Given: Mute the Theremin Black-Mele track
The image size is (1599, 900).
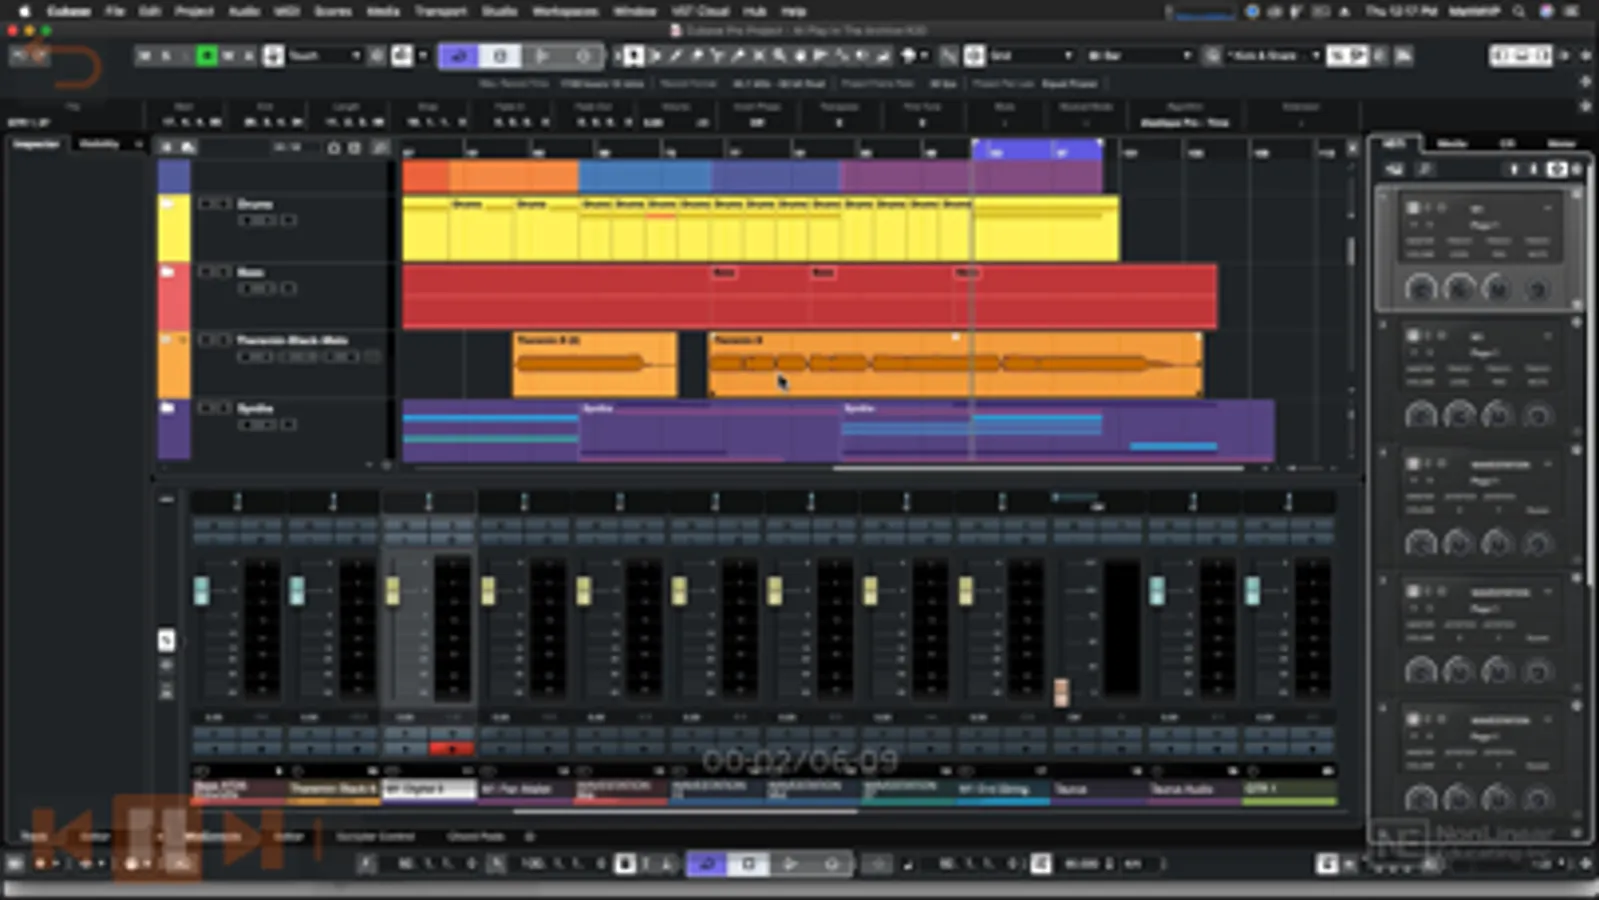Looking at the screenshot, I should pyautogui.click(x=206, y=340).
